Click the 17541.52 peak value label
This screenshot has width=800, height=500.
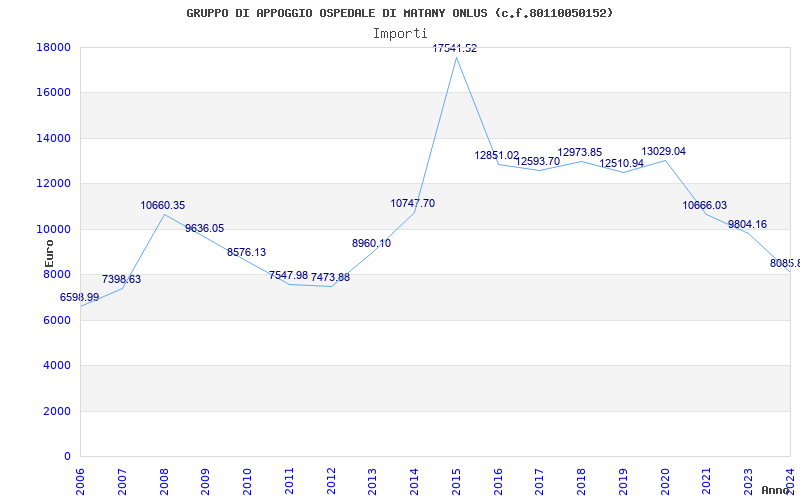pyautogui.click(x=455, y=48)
